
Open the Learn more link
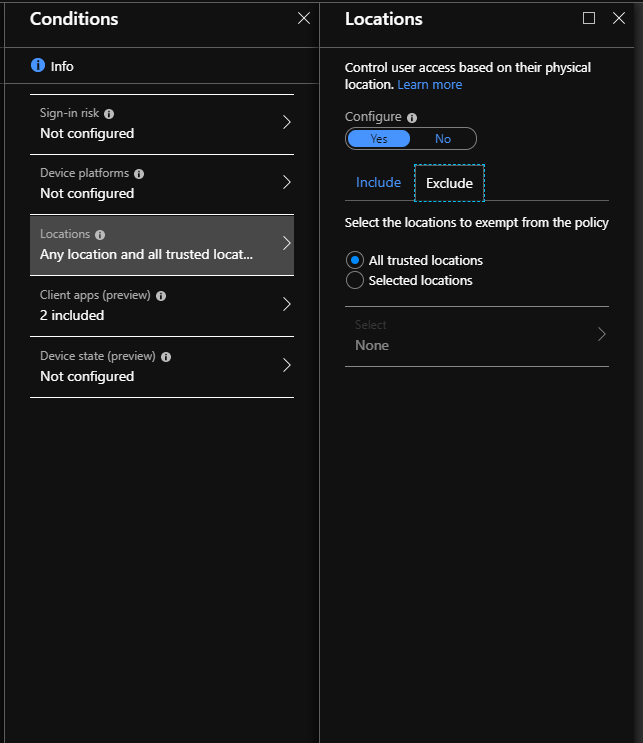click(429, 85)
